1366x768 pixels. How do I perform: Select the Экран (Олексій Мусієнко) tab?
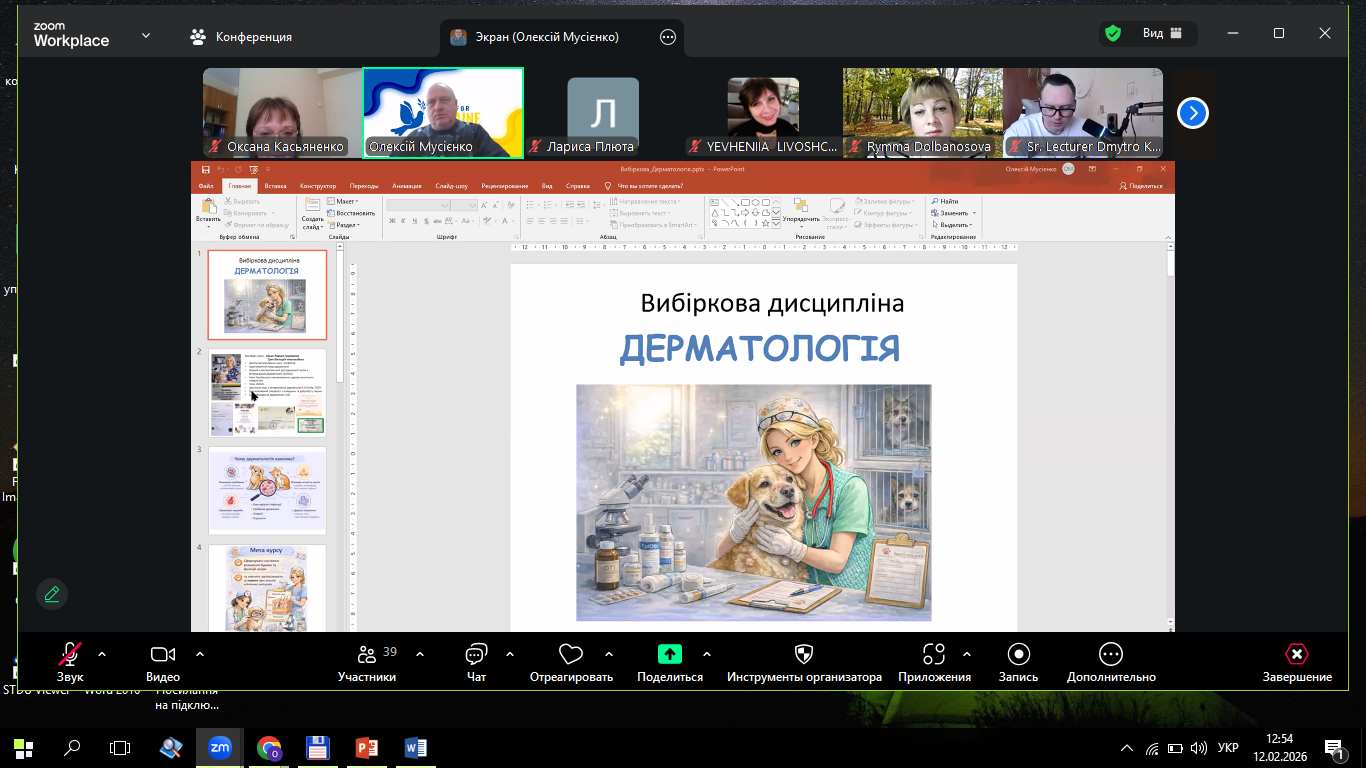546,37
